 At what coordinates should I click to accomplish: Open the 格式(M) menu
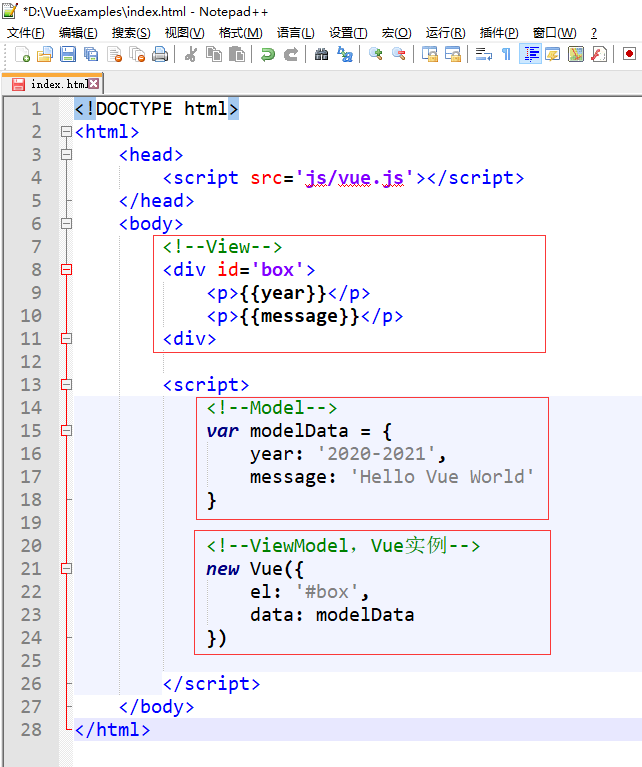click(x=240, y=33)
